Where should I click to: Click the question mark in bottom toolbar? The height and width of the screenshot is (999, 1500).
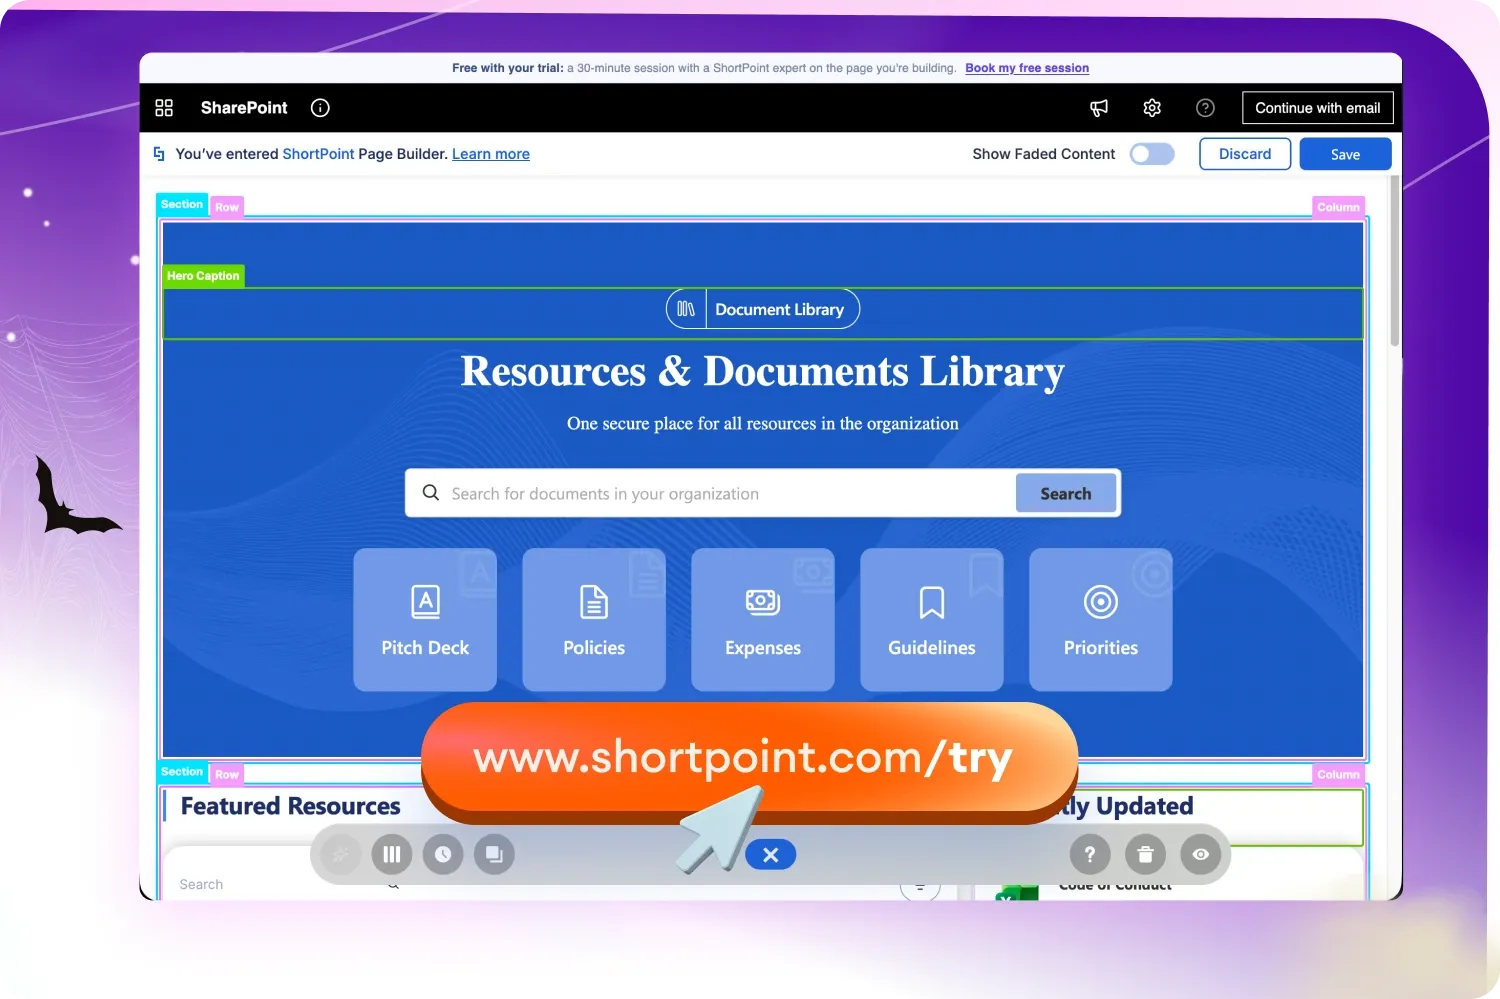(x=1090, y=854)
